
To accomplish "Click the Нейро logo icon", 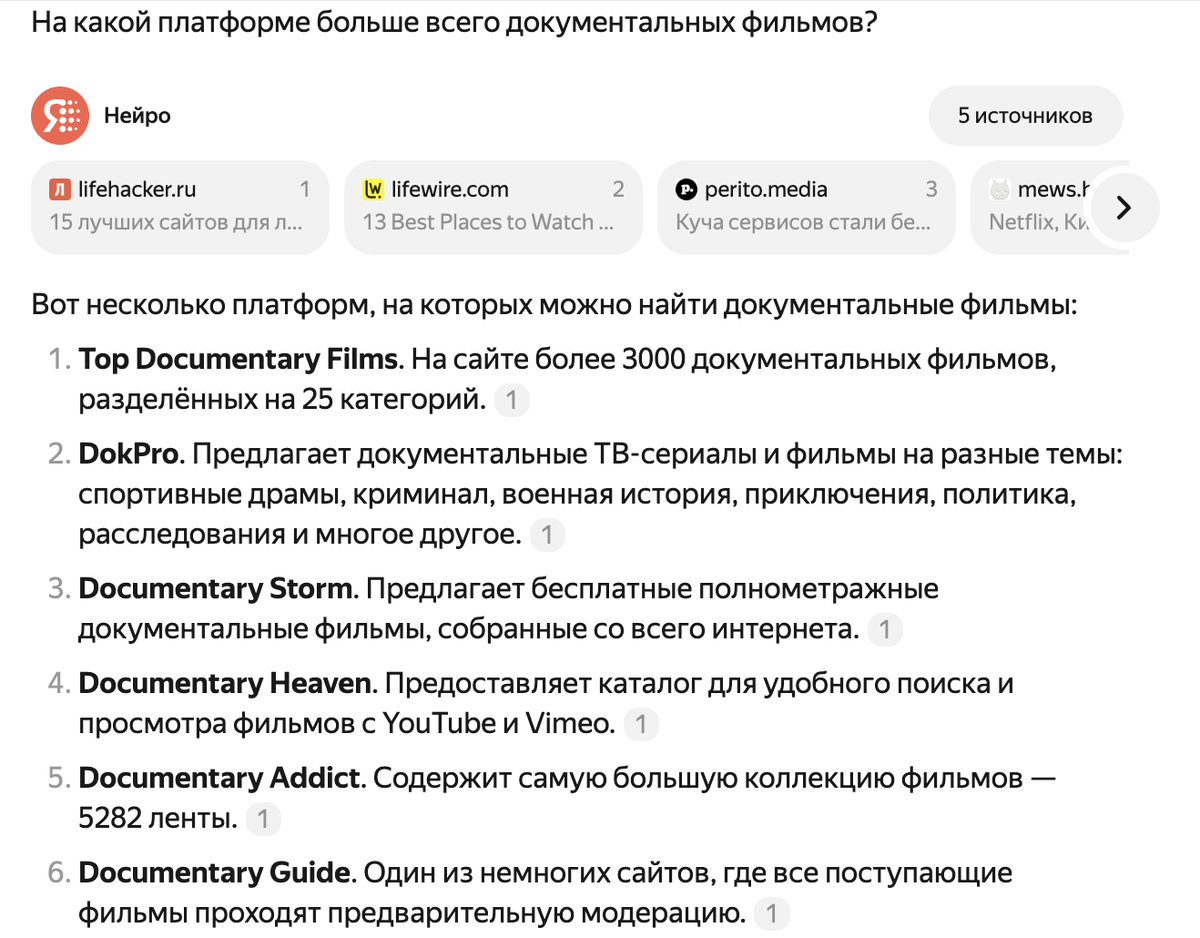I will tap(60, 115).
